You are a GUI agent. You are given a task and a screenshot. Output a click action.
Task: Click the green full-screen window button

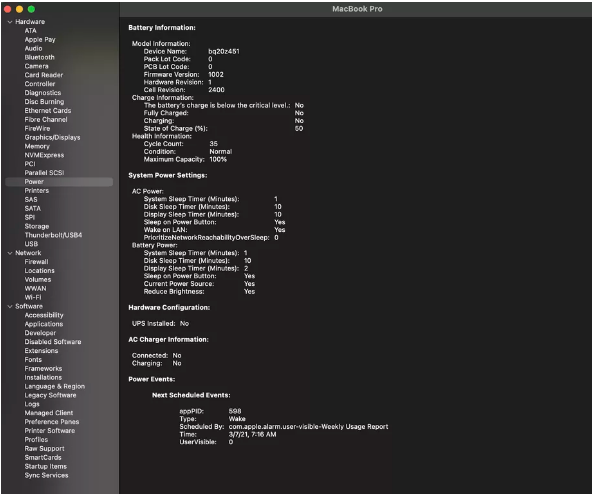coord(31,9)
